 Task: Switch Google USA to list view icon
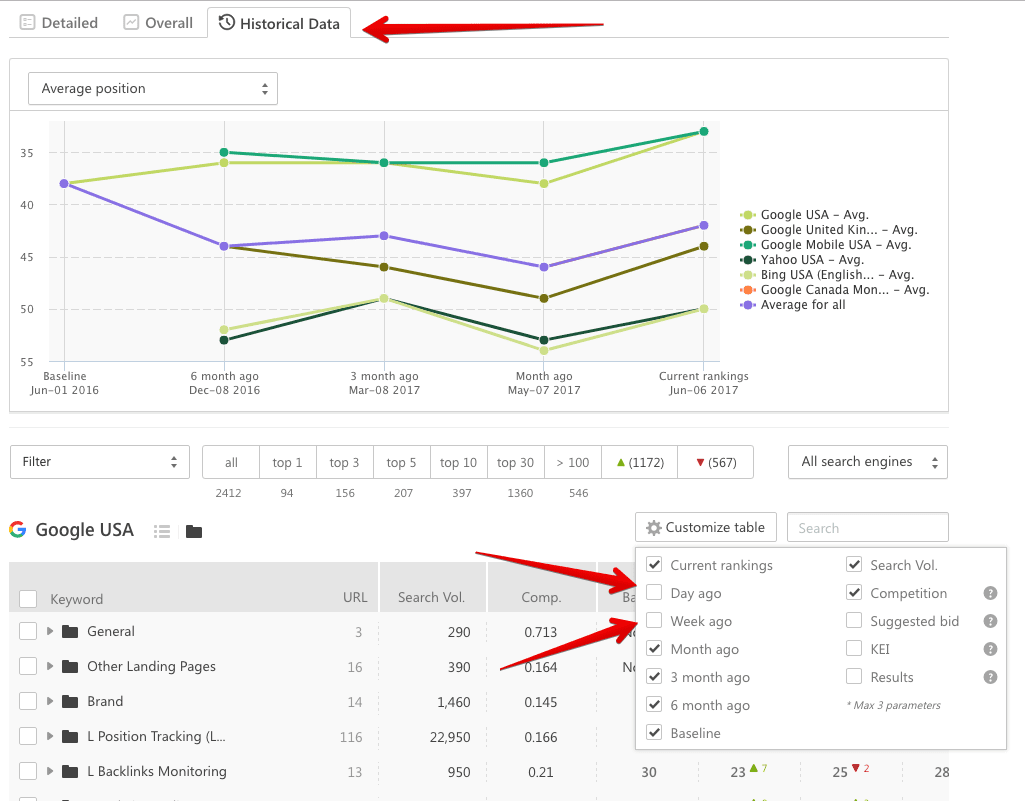(162, 531)
